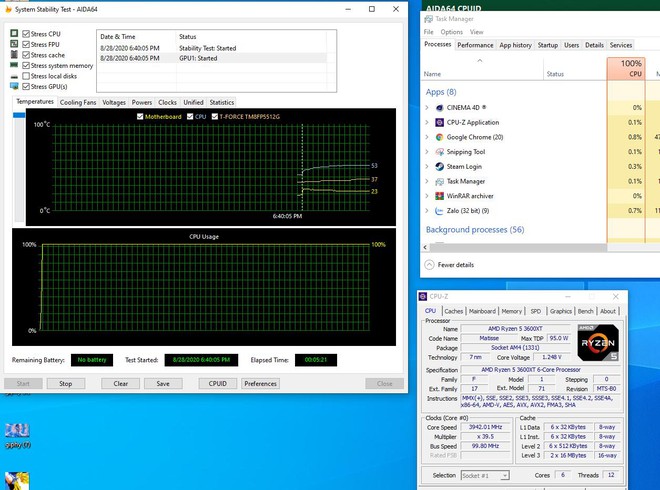660x490 pixels.
Task: Click the Task Manager title bar icon
Action: pyautogui.click(x=428, y=19)
